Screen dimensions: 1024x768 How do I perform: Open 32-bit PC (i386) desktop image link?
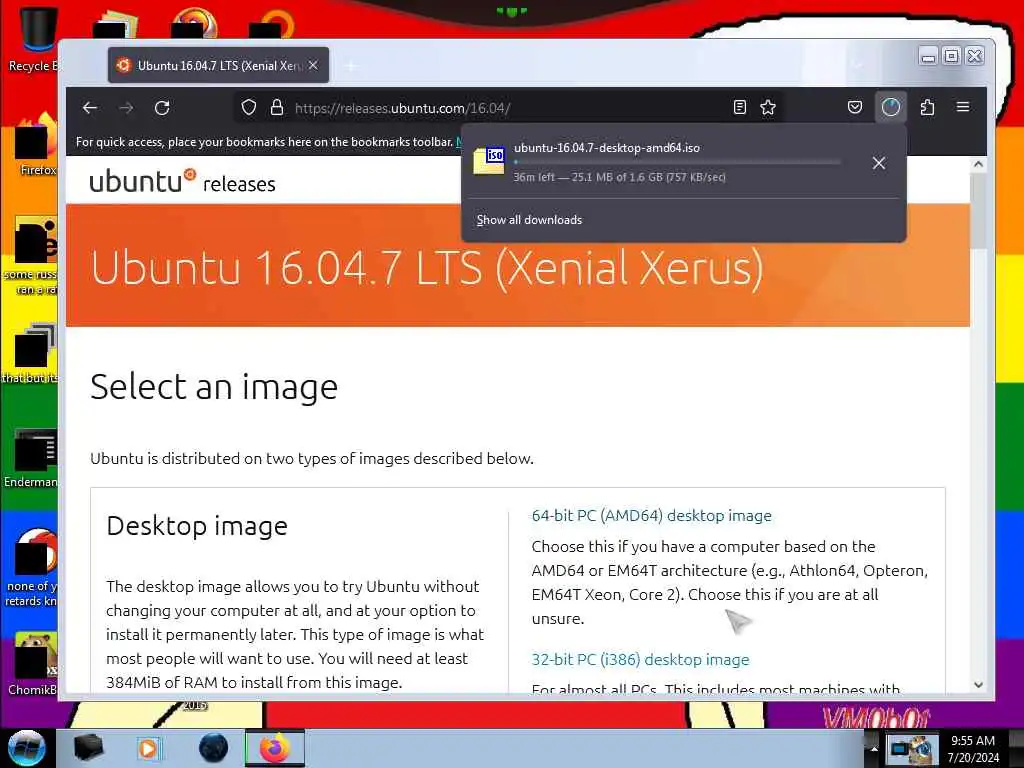pyautogui.click(x=640, y=660)
